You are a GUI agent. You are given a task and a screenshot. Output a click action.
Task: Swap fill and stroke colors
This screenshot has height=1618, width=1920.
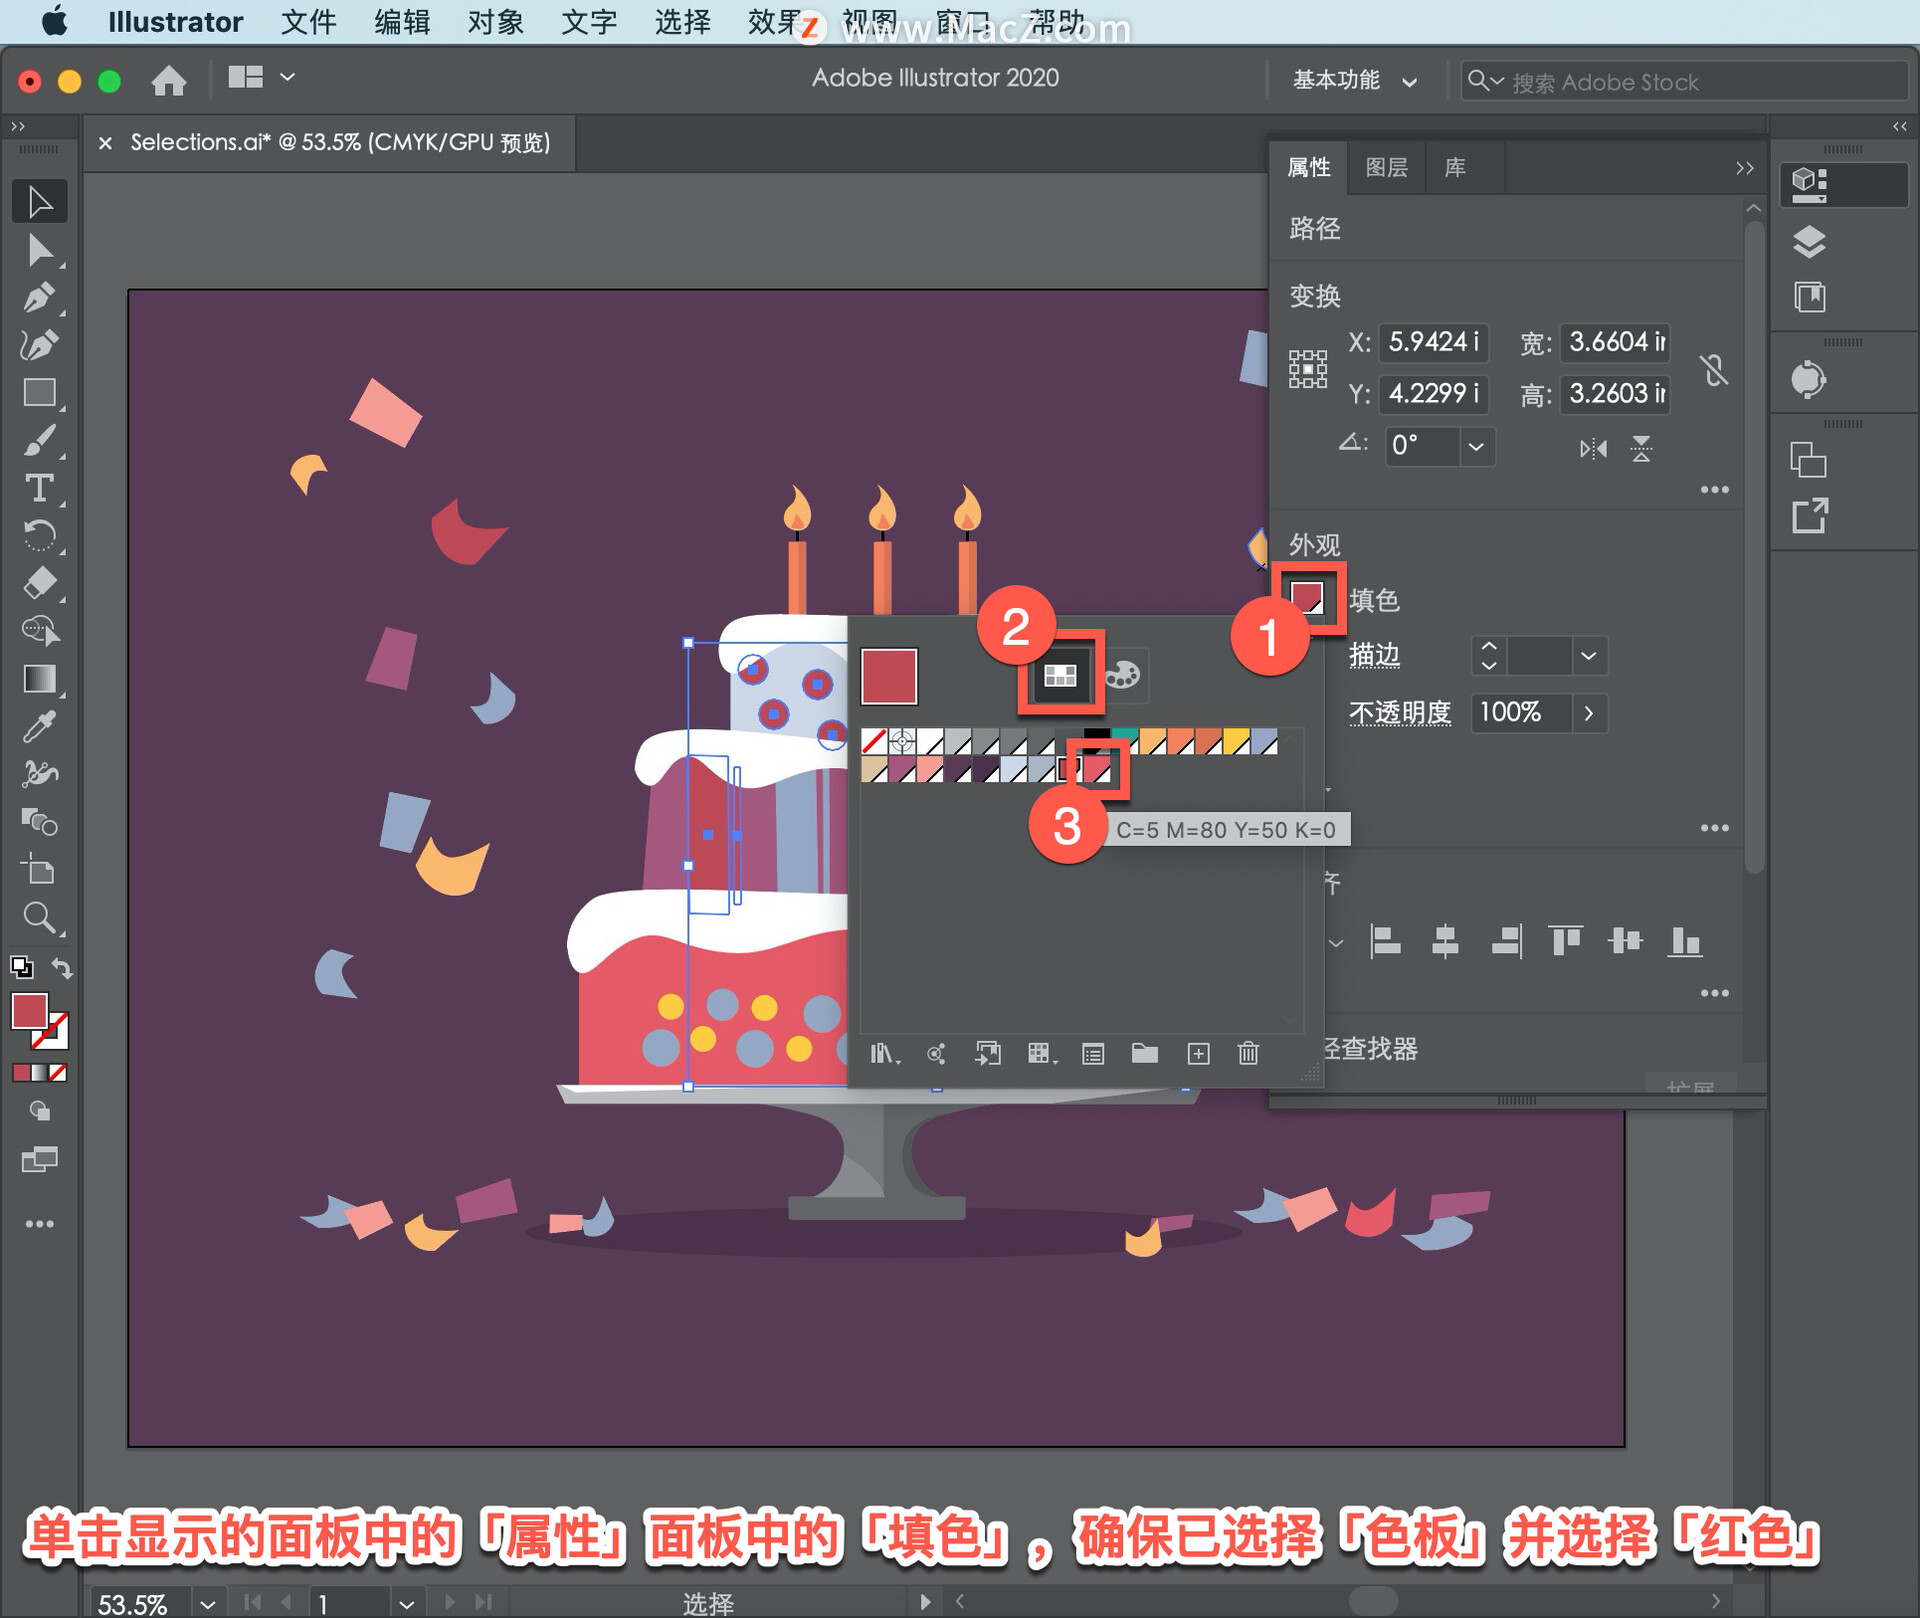coord(62,967)
